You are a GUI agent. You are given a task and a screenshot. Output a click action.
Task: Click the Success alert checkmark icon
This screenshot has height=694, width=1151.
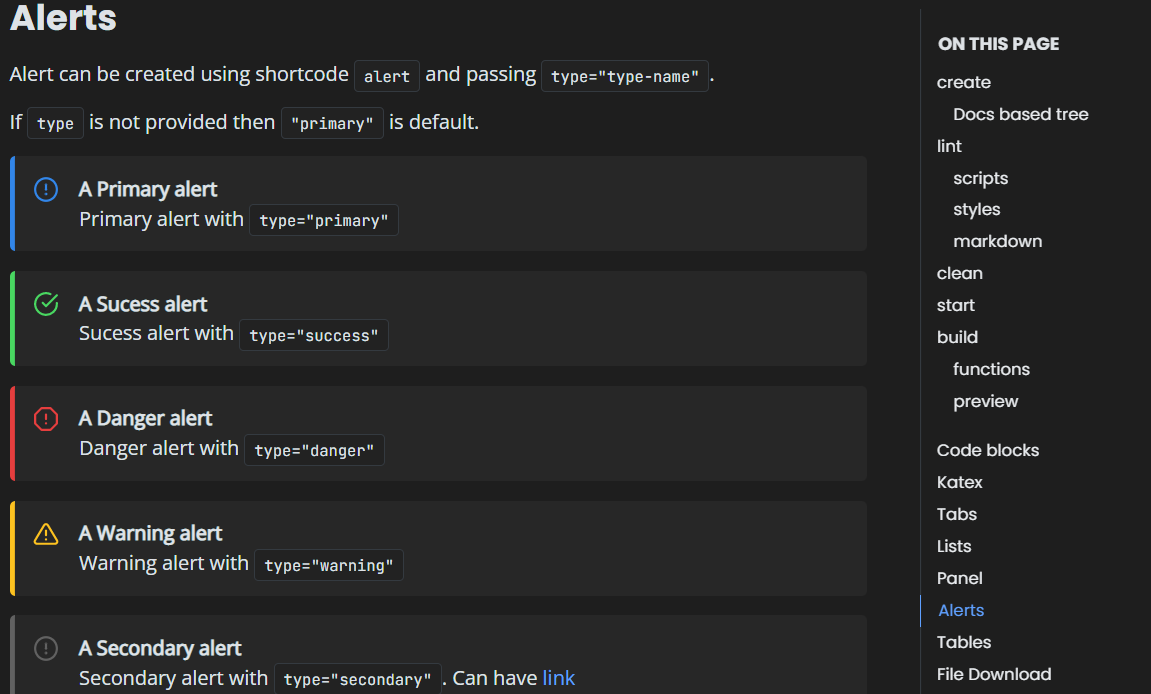coord(46,304)
